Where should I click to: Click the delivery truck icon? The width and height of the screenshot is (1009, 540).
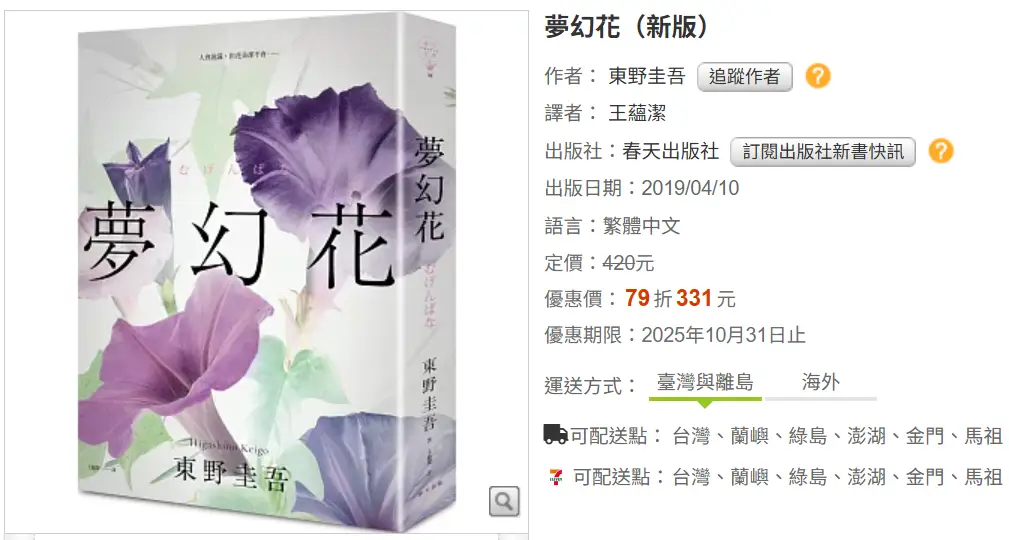[x=555, y=434]
